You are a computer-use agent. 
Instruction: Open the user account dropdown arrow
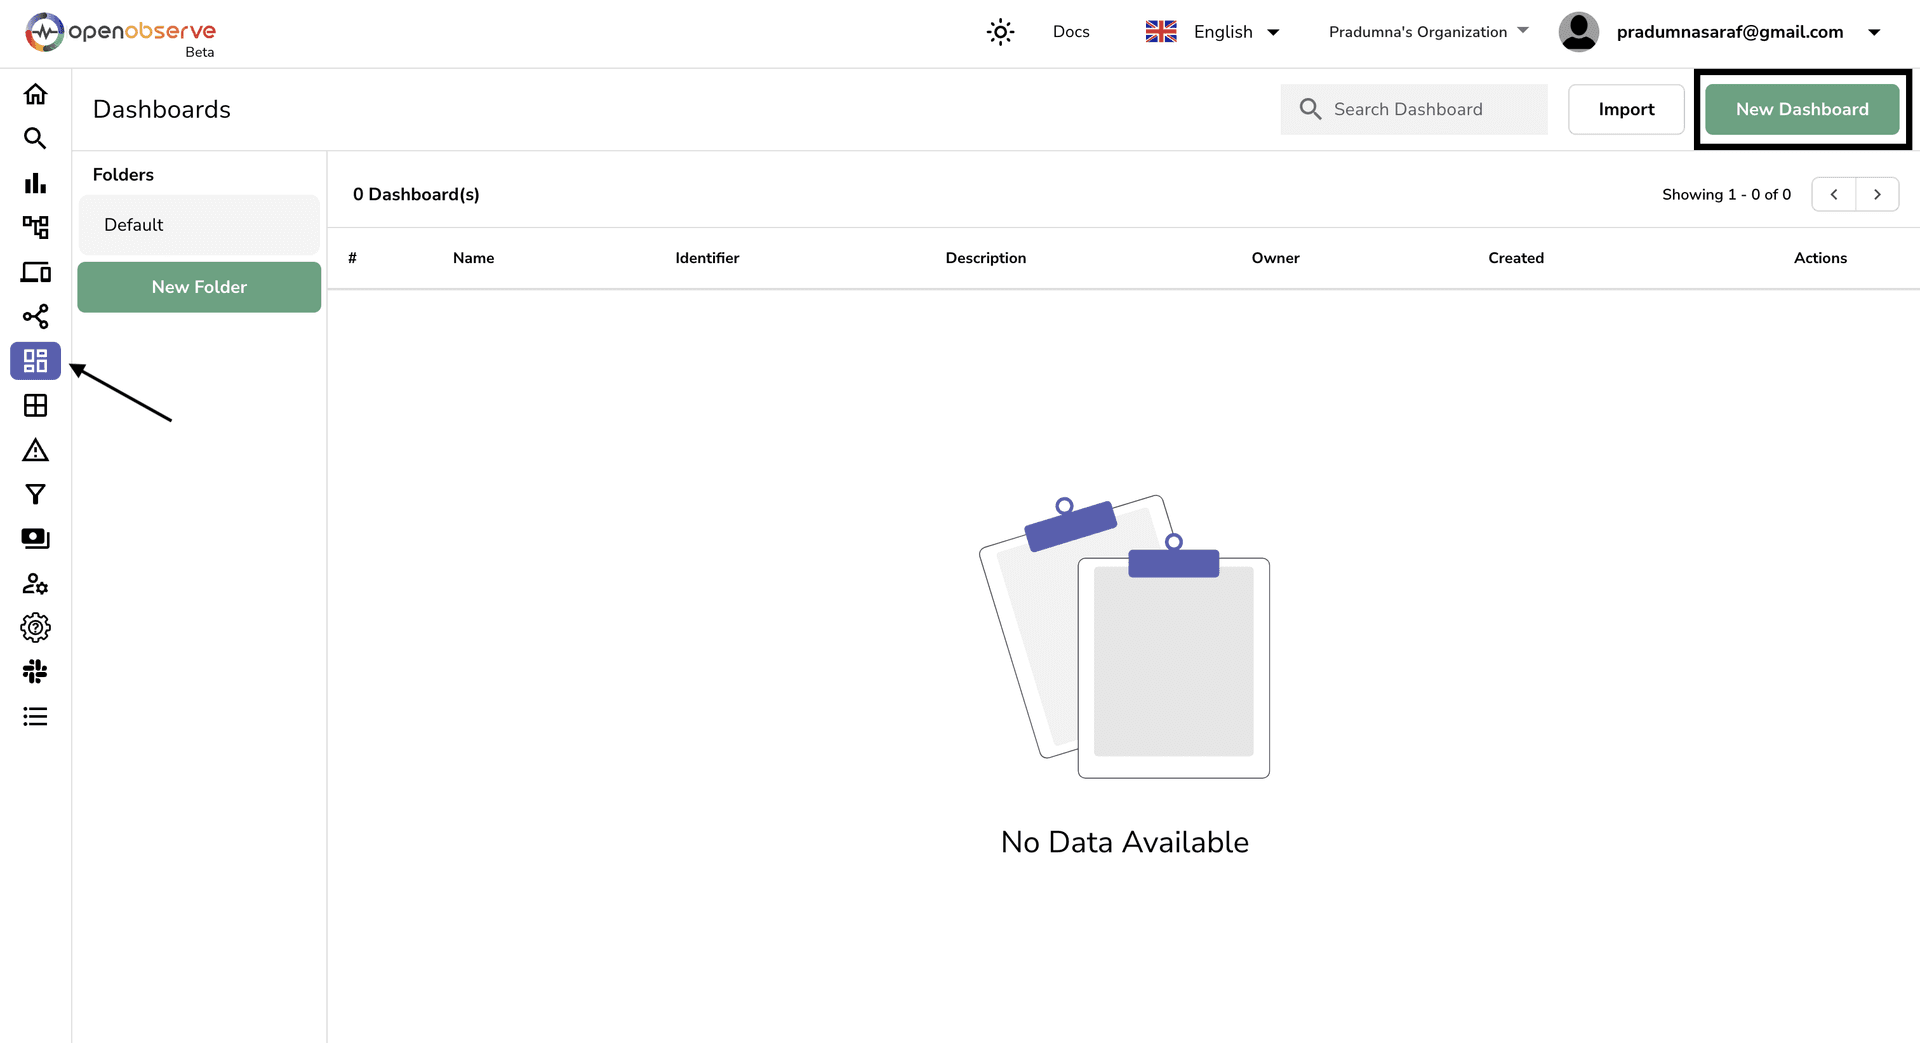click(x=1874, y=32)
